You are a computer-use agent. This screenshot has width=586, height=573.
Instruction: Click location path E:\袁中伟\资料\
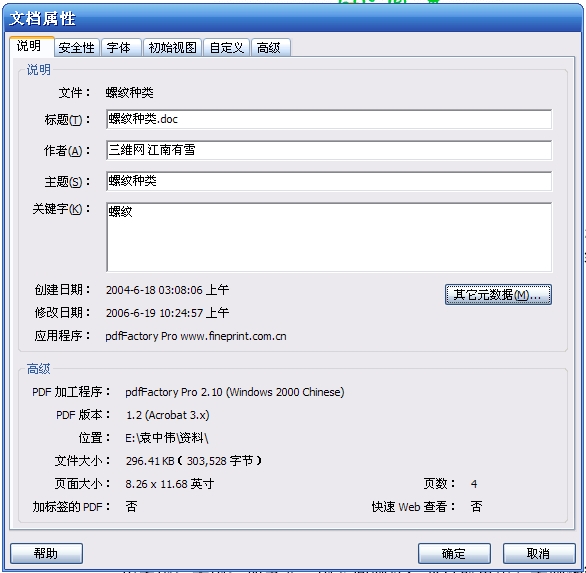coord(167,438)
